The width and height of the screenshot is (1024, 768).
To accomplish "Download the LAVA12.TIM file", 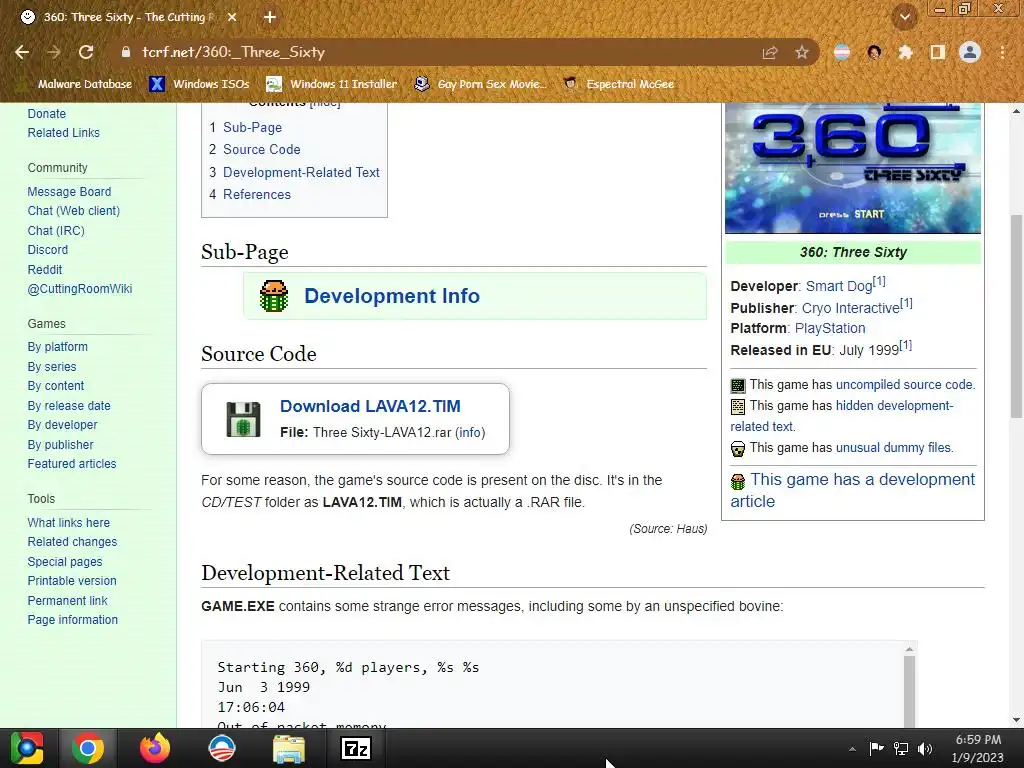I will pos(370,406).
